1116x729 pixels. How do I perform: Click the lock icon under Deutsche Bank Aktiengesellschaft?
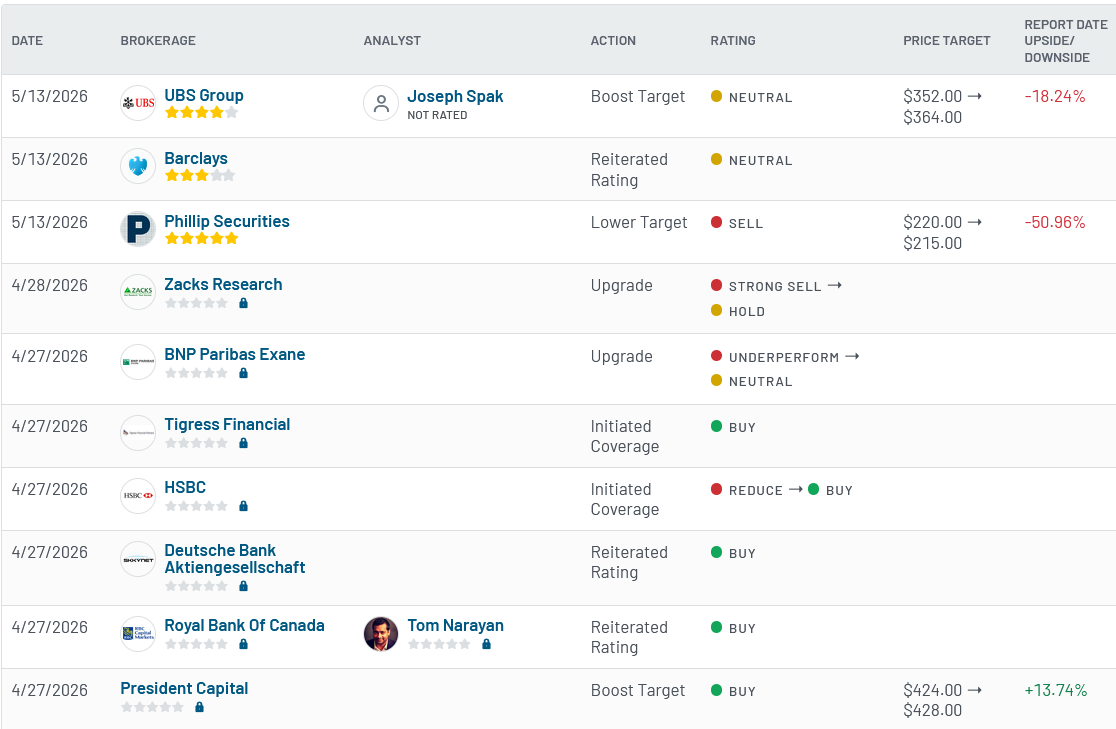pos(243,586)
